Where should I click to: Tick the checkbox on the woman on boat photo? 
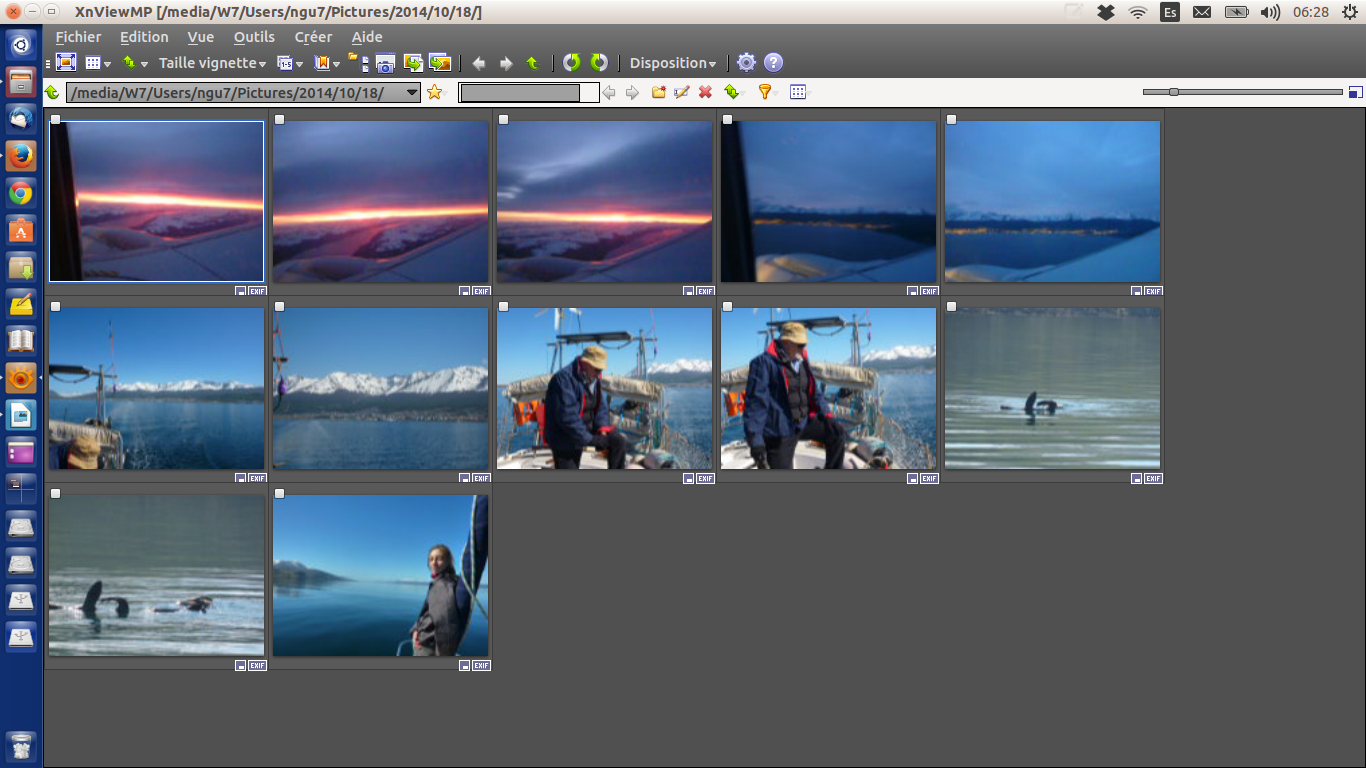(280, 494)
